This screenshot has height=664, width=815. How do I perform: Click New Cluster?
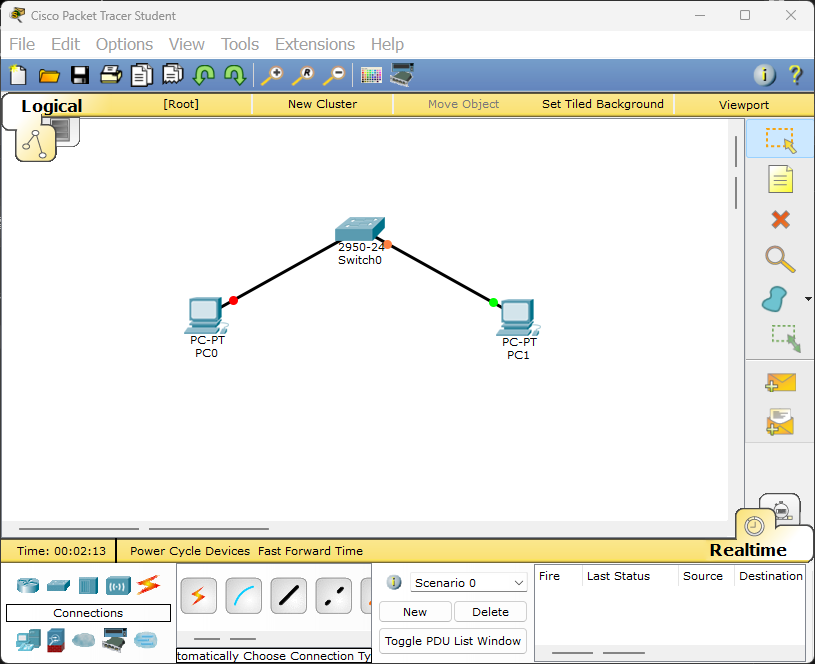pos(322,104)
